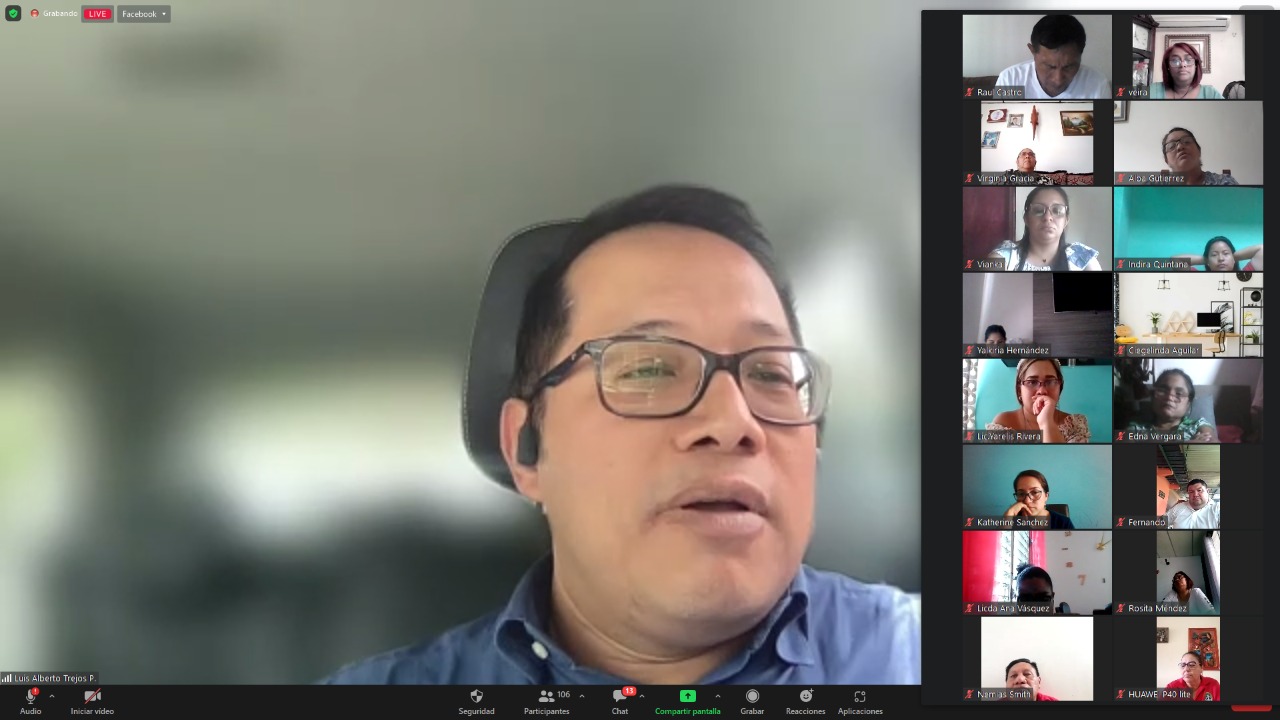This screenshot has width=1280, height=720.
Task: Open the Aplicaciones apps panel
Action: tap(859, 697)
